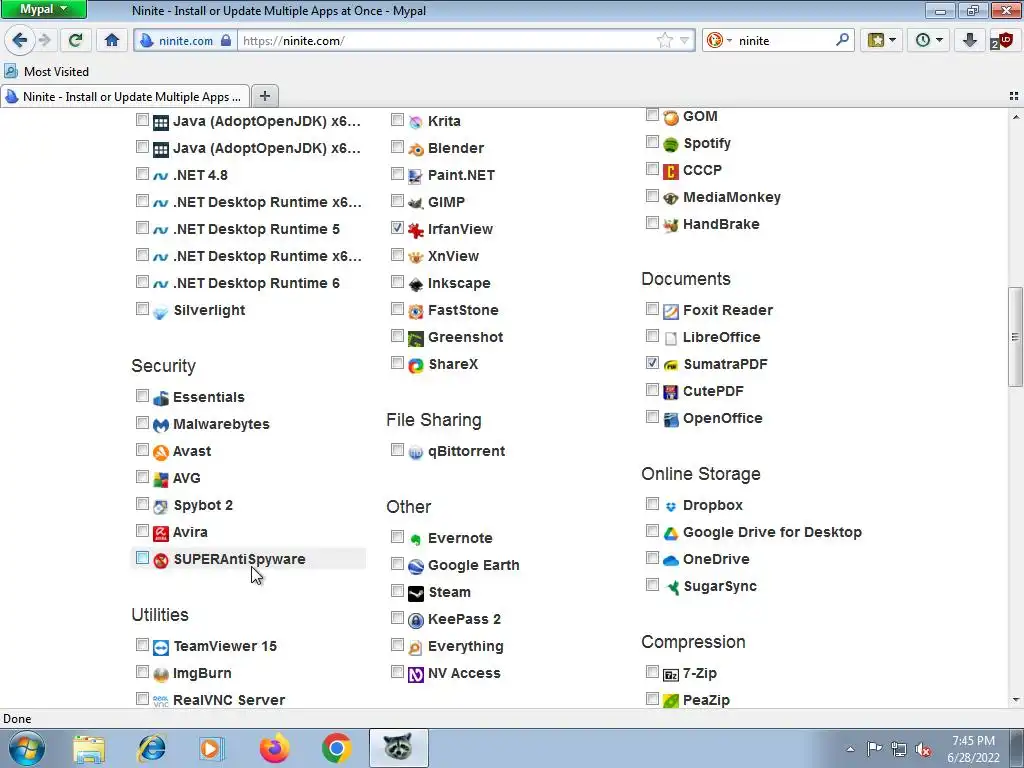Open Firefox from the taskbar
Viewport: 1024px width, 768px height.
[274, 748]
